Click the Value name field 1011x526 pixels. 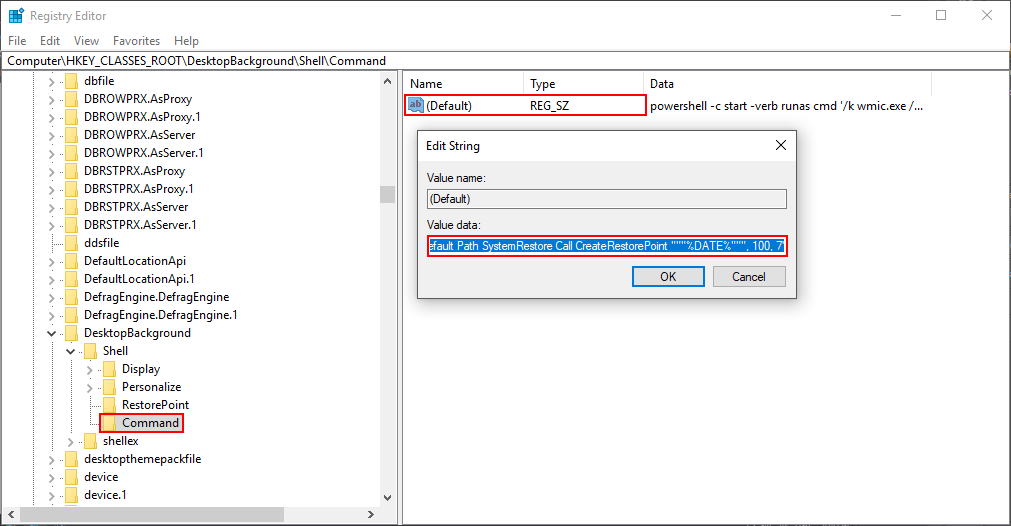[x=607, y=199]
